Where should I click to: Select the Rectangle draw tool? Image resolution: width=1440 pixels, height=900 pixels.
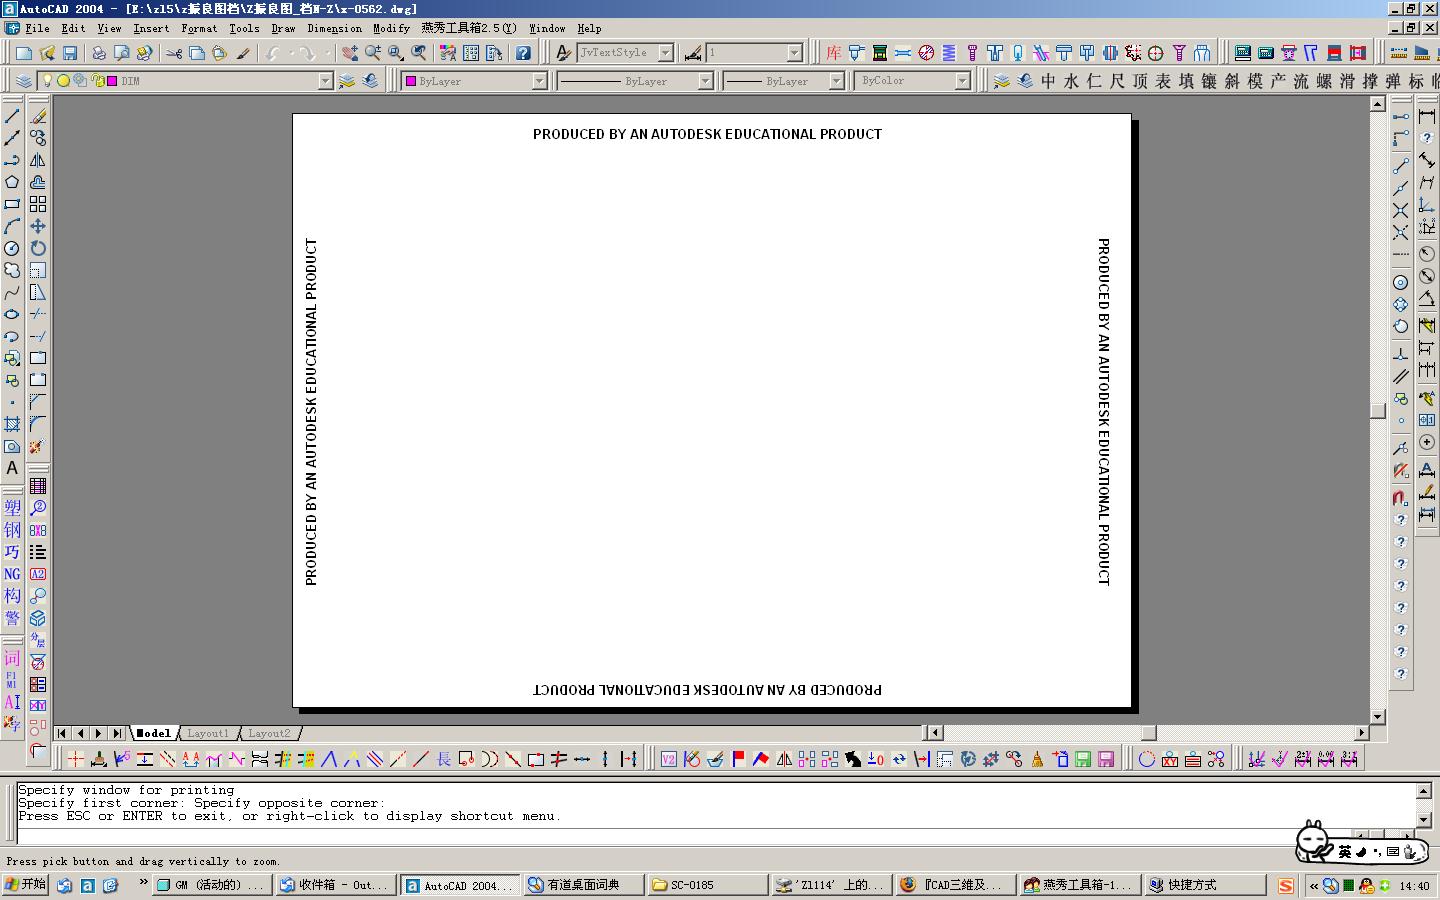12,204
